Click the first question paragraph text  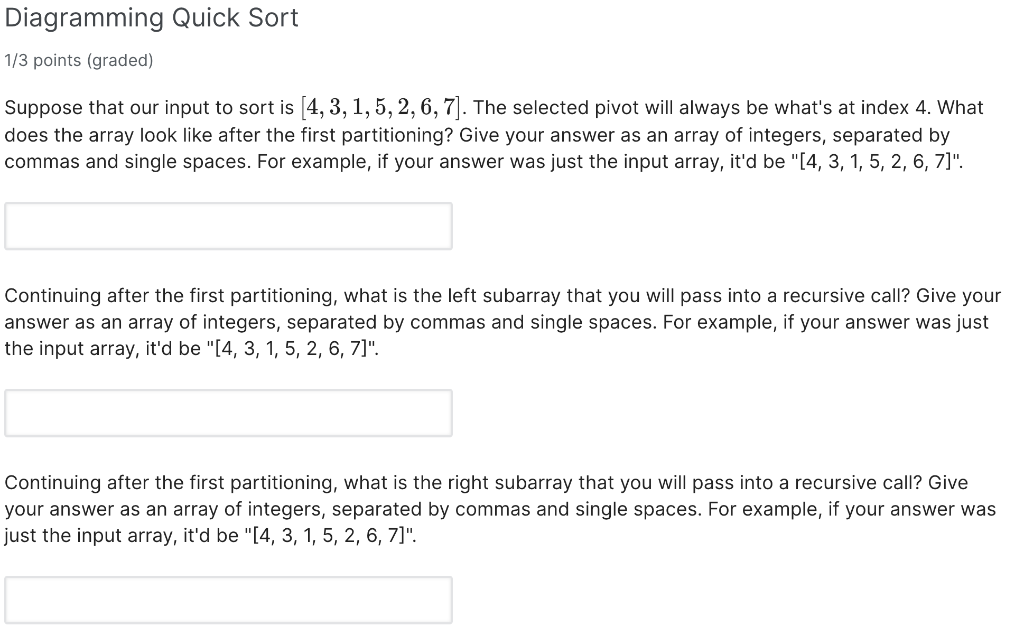pos(490,134)
